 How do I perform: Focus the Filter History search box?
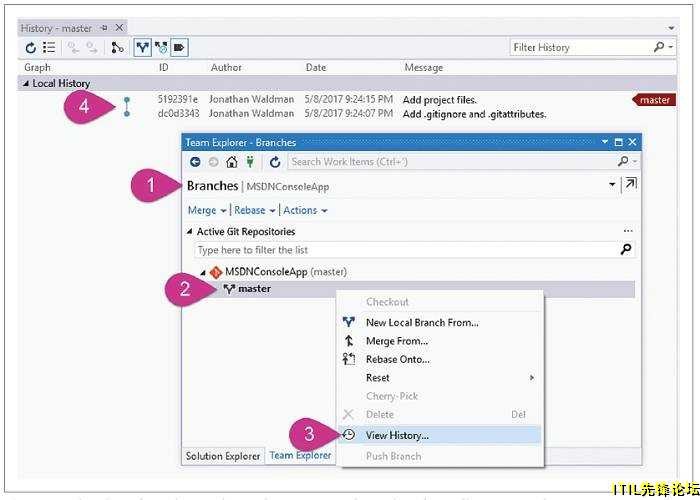click(580, 47)
